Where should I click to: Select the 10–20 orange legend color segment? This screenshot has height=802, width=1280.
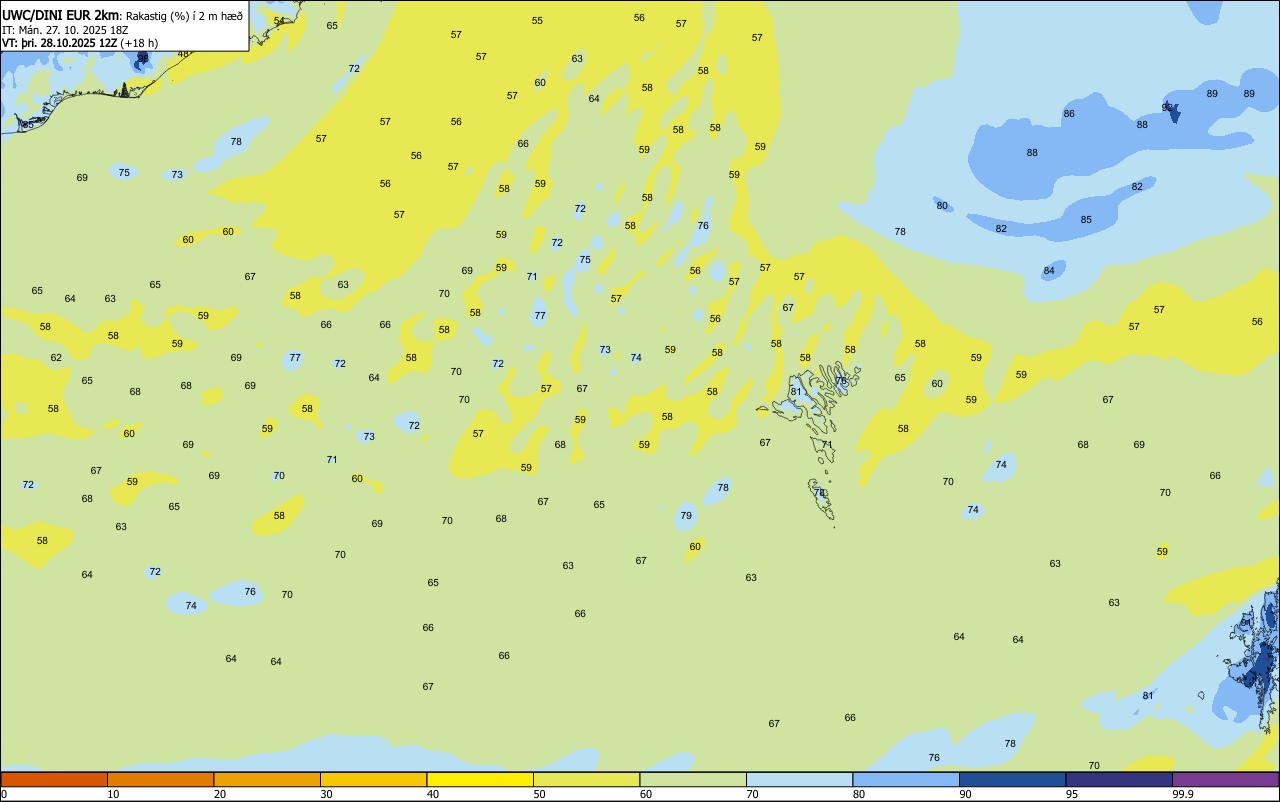(160, 779)
